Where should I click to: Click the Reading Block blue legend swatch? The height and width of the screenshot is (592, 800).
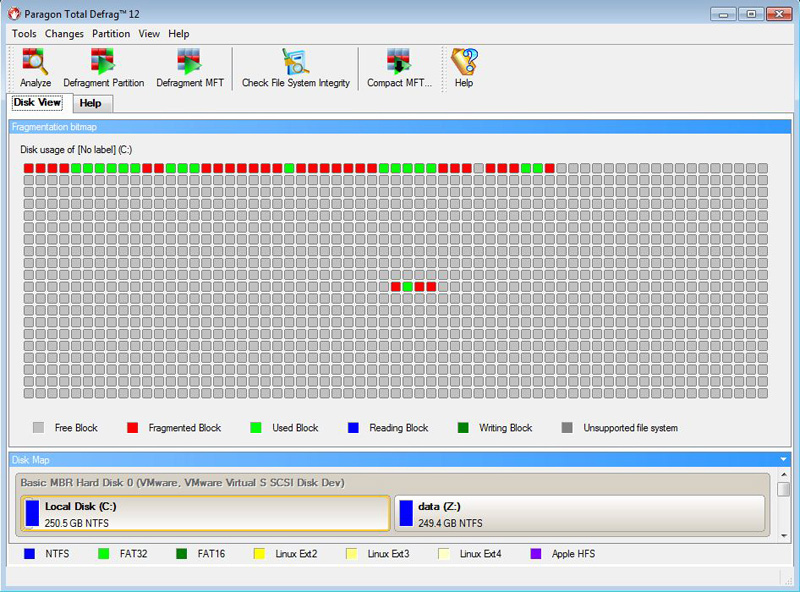[353, 428]
